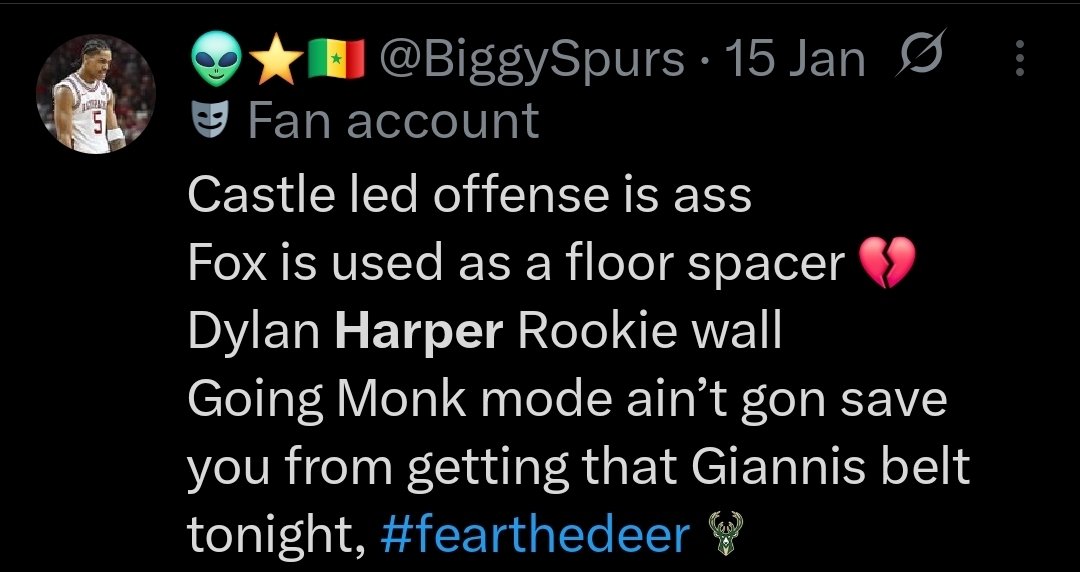Click the Fan account label
Viewport: 1080px width, 572px height.
tap(392, 122)
